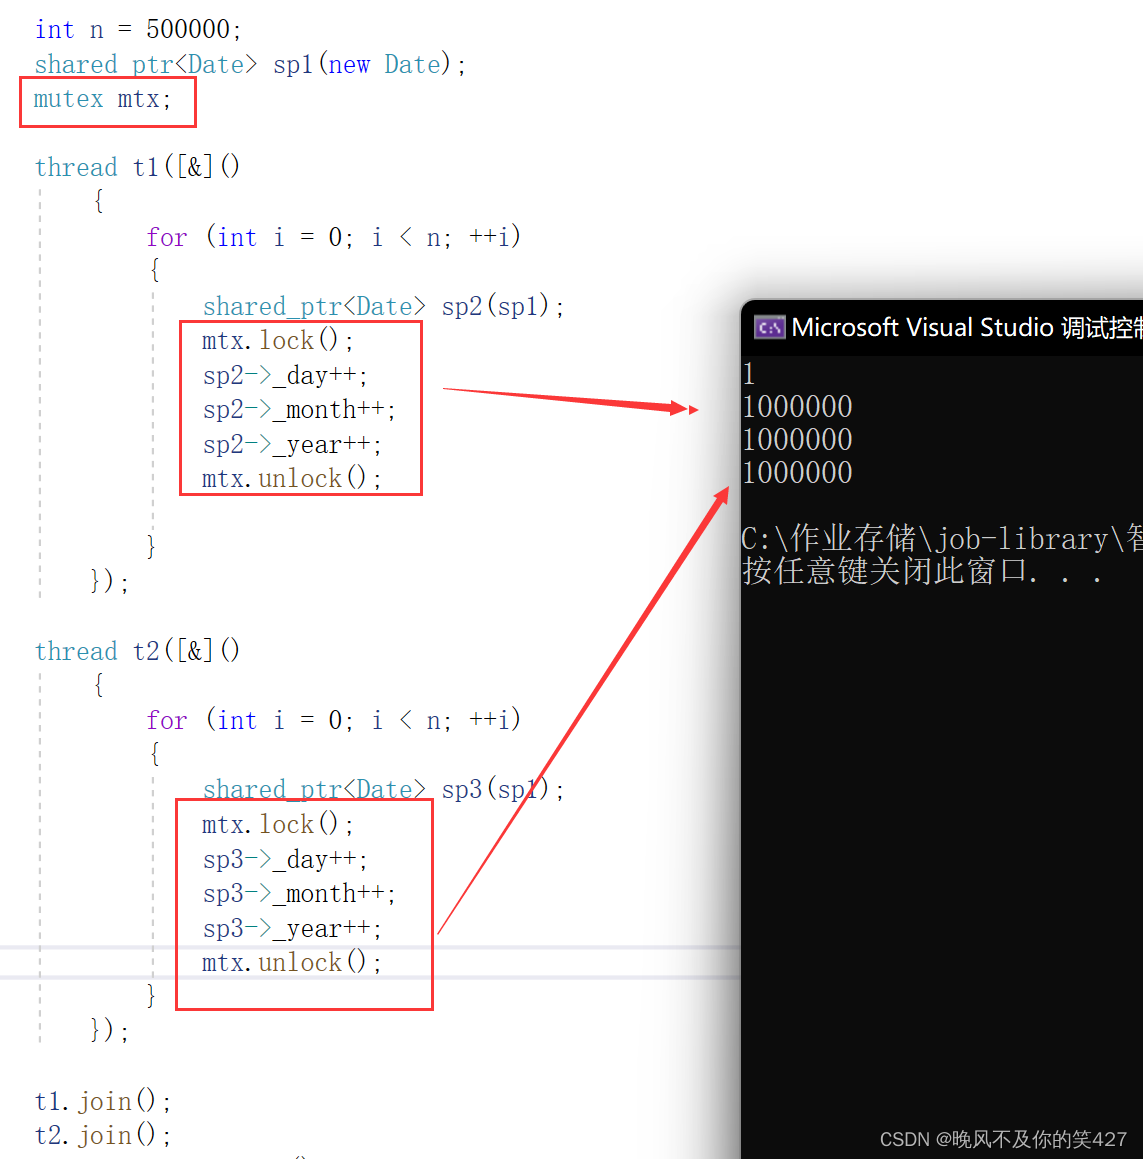The image size is (1143, 1159).
Task: Click the 'mutex mtx;' declaration
Action: tap(102, 99)
